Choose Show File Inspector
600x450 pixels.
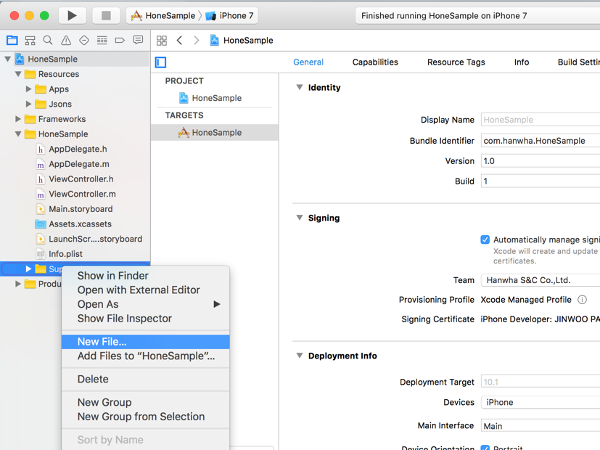[x=145, y=318]
